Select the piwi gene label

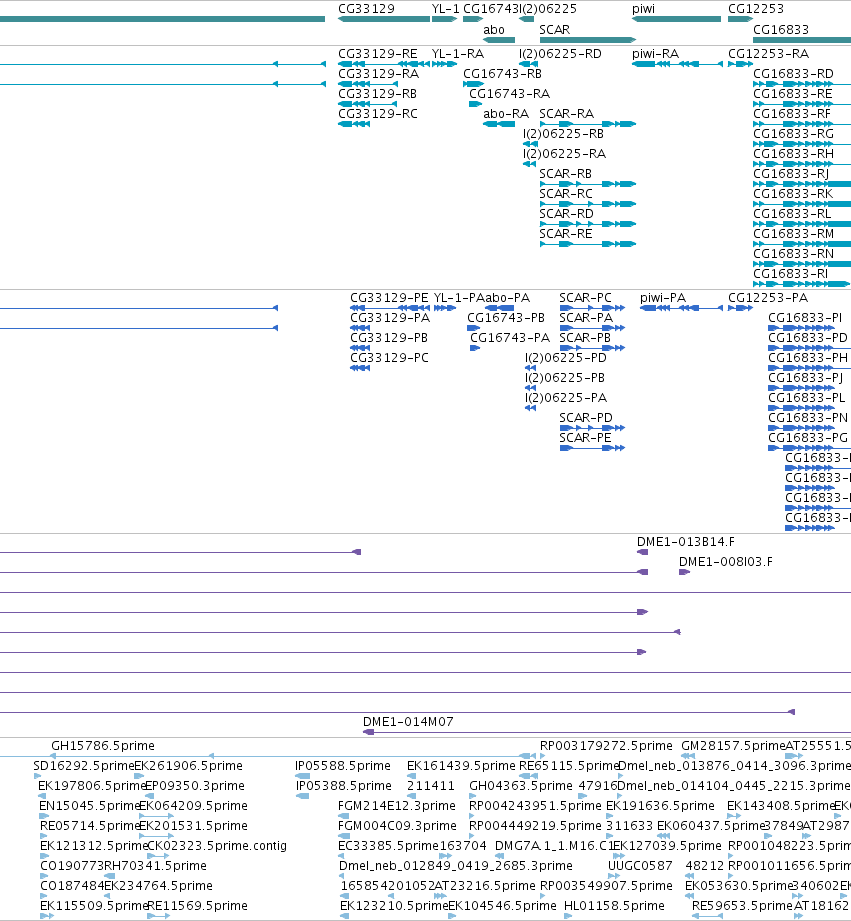[x=643, y=9]
